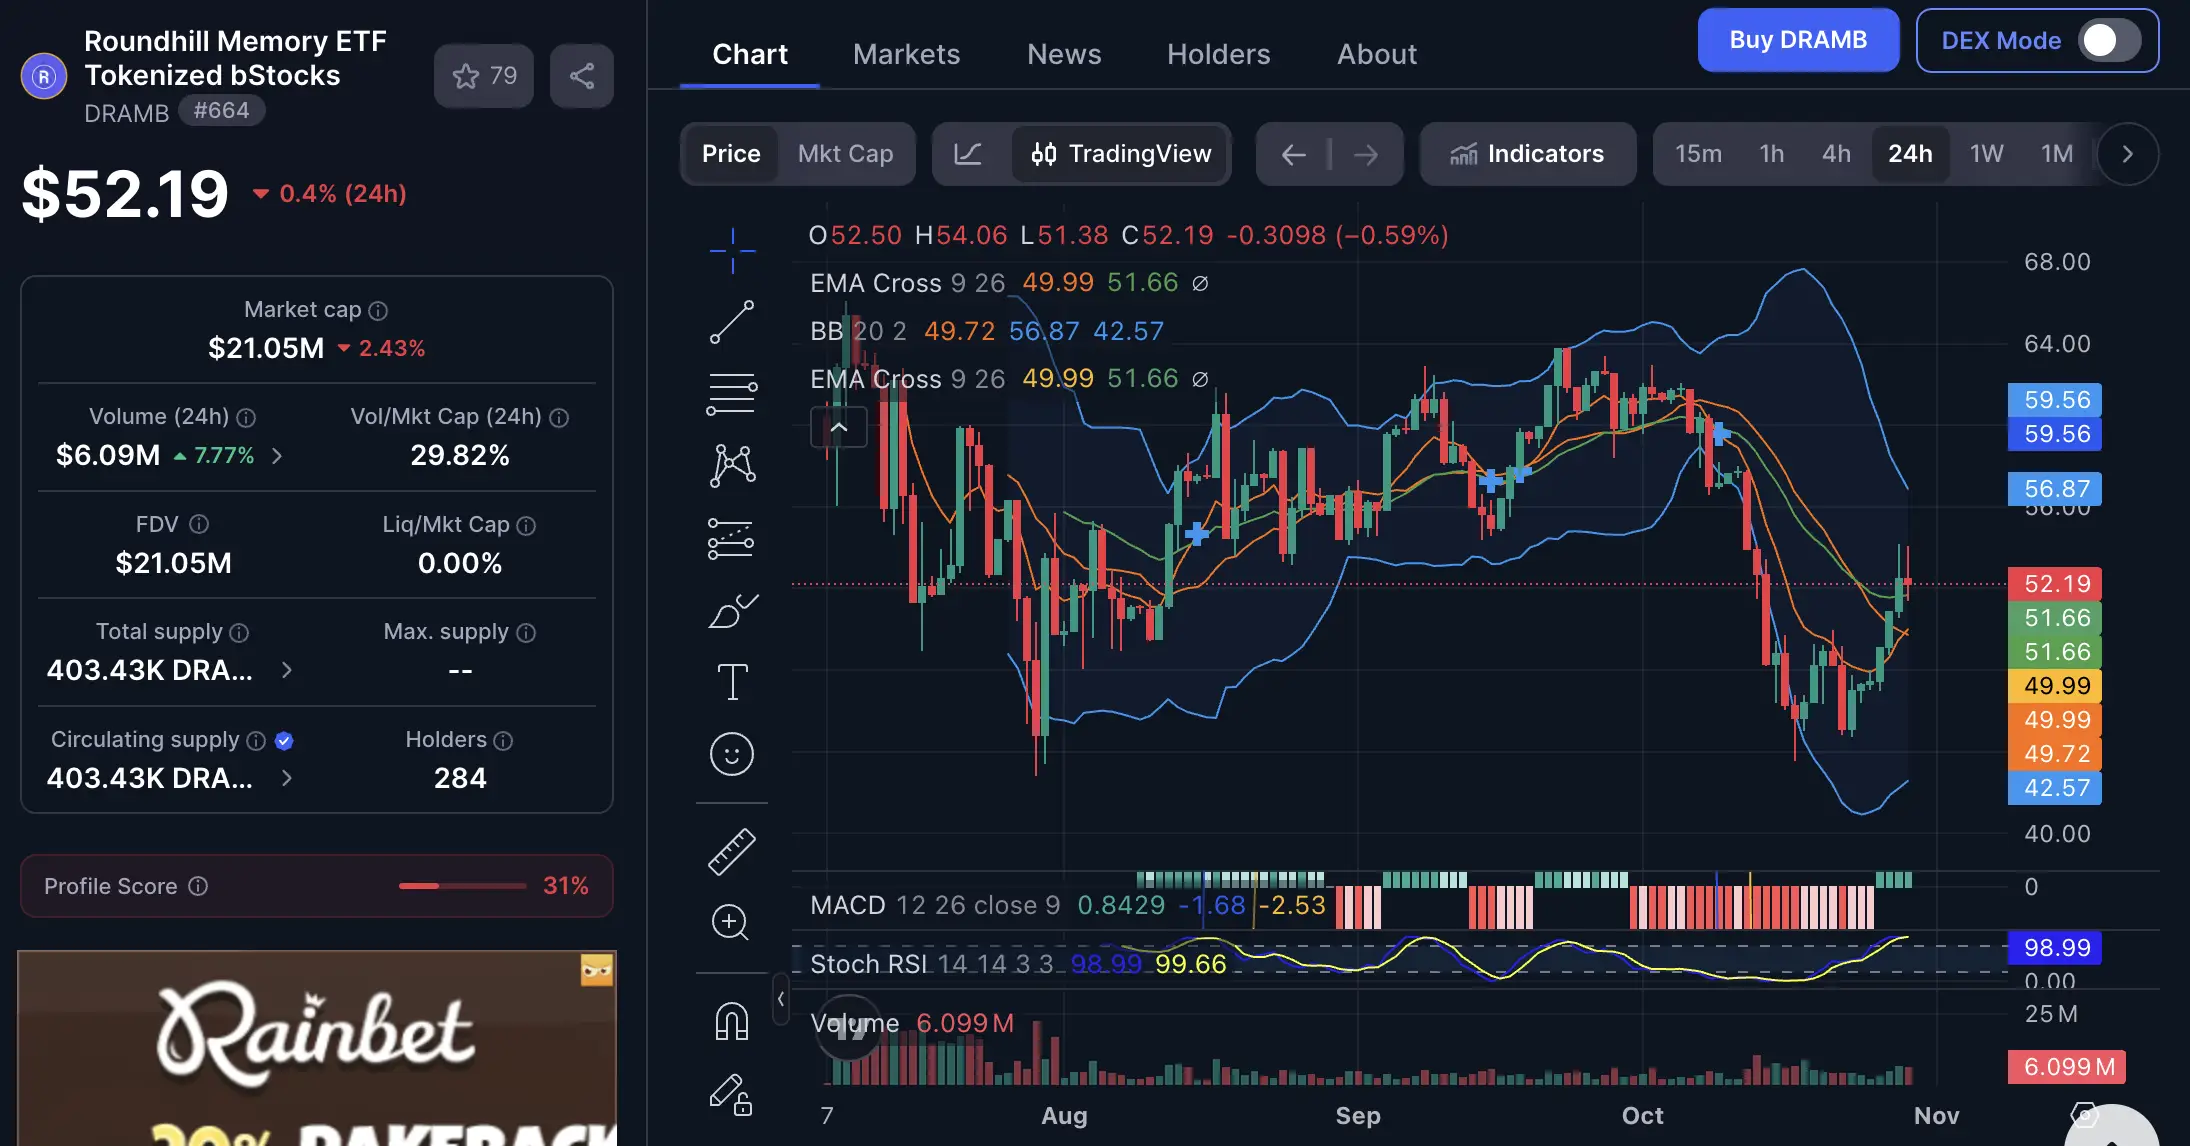Open the Holders tab
2190x1146 pixels.
click(1218, 54)
